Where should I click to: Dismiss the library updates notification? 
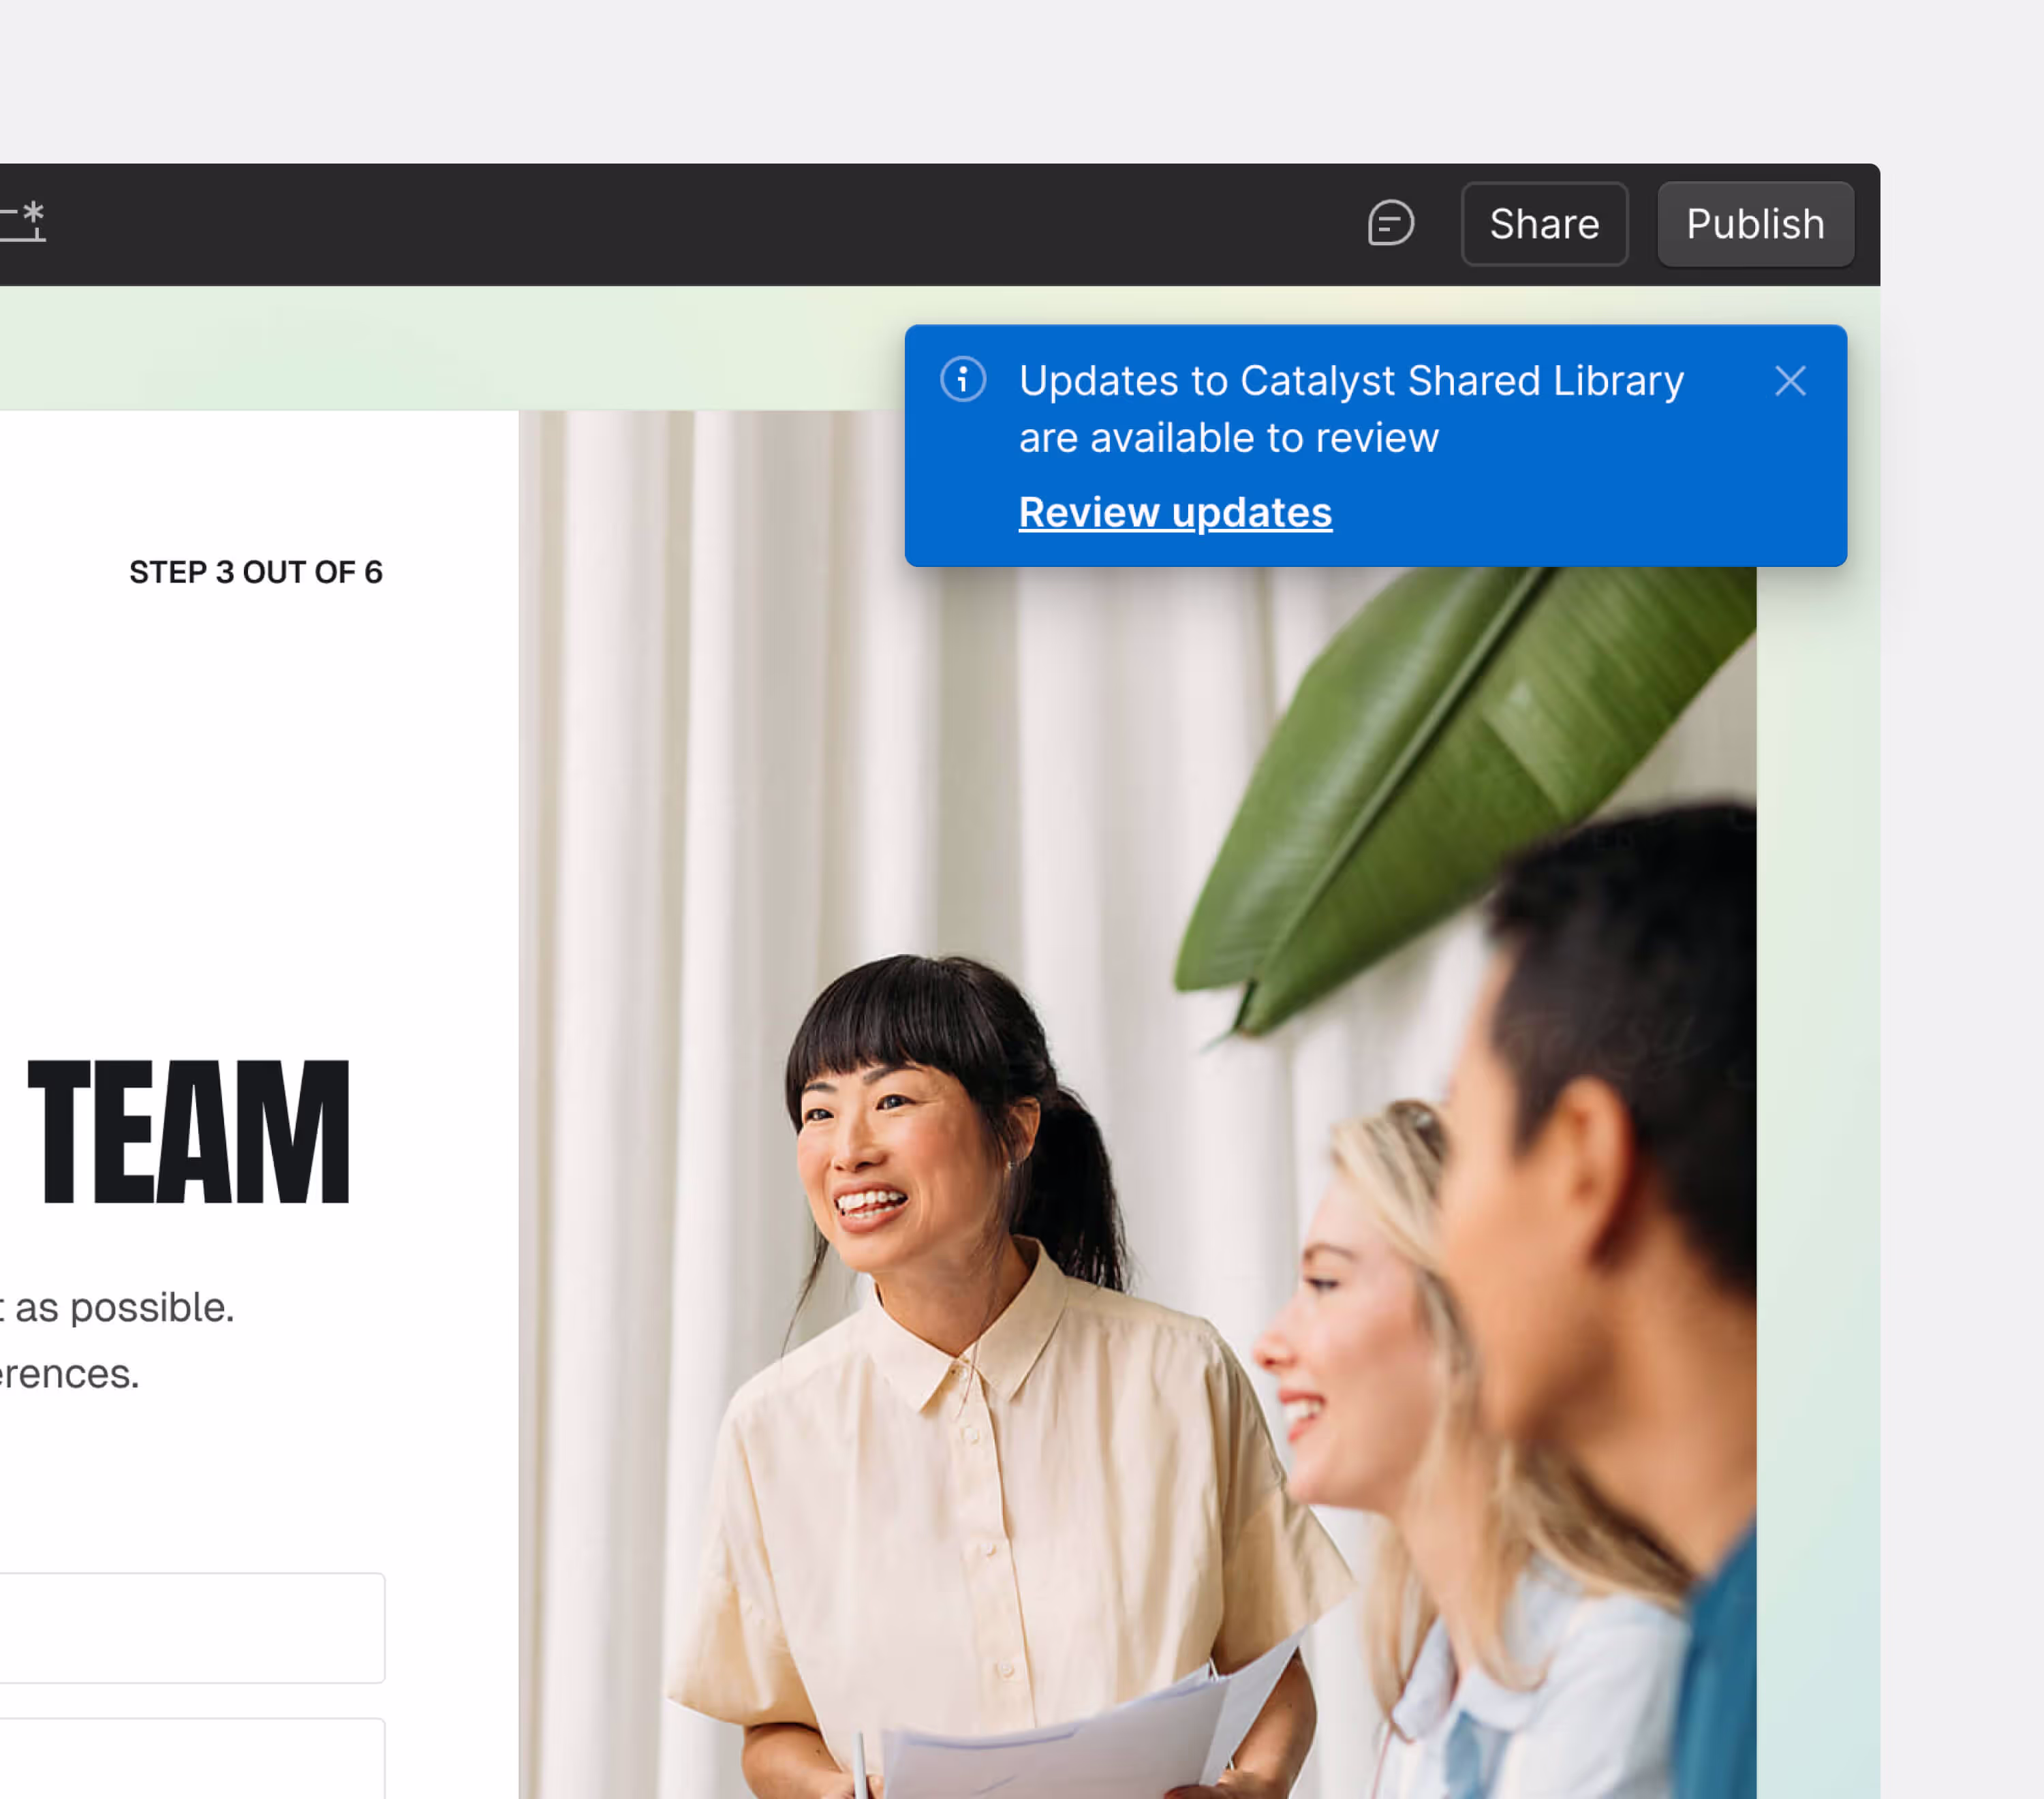coord(1790,381)
